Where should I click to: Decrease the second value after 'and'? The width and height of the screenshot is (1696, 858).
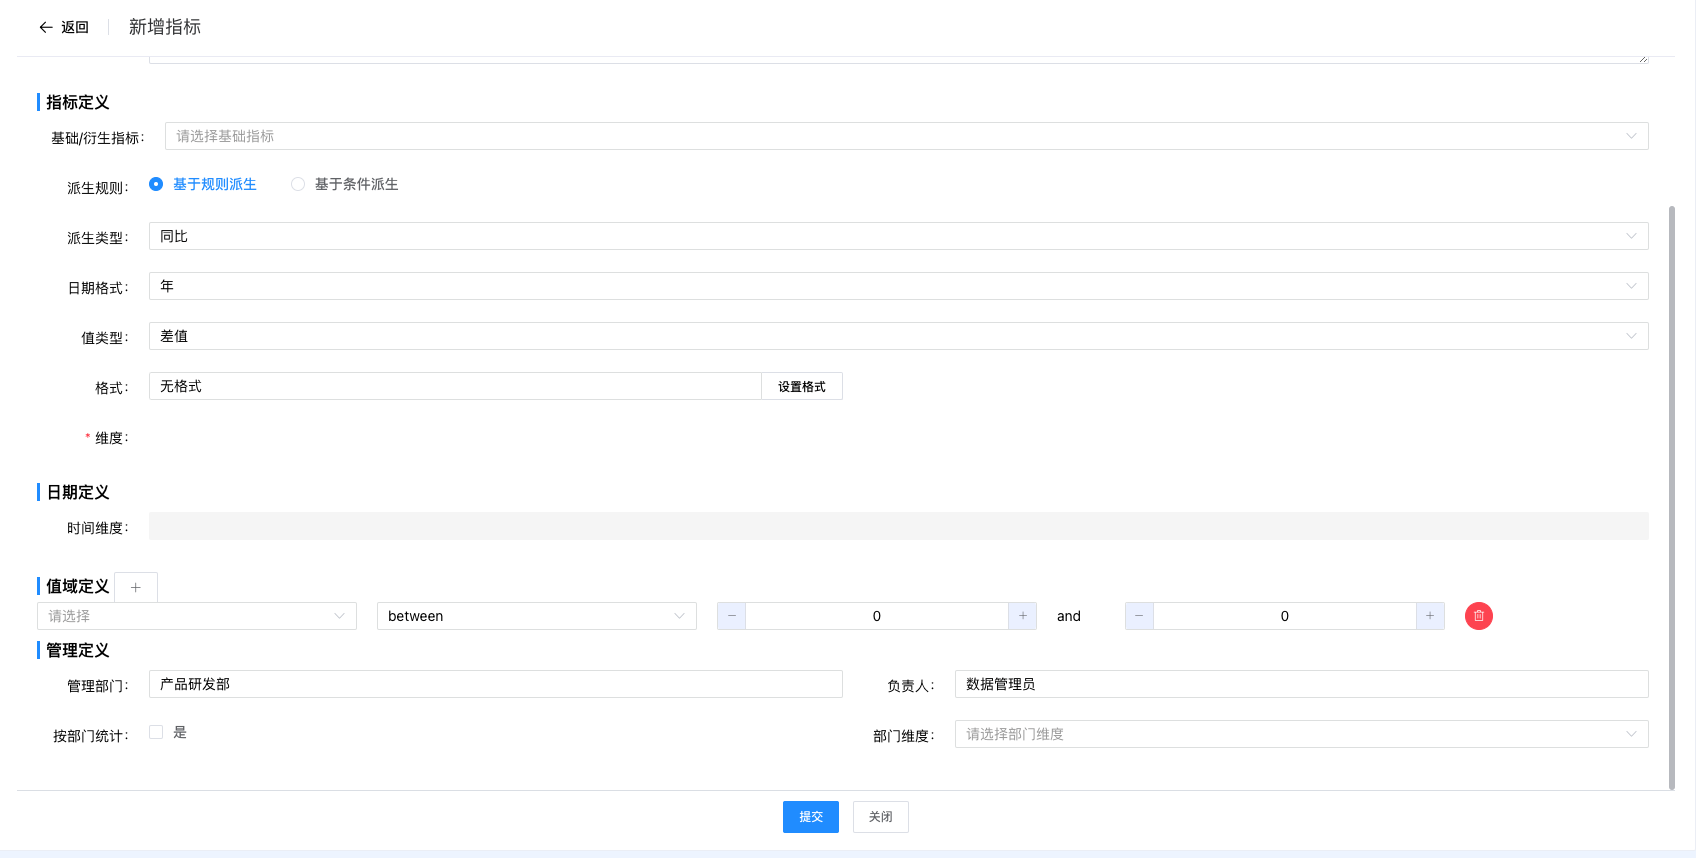point(1139,616)
